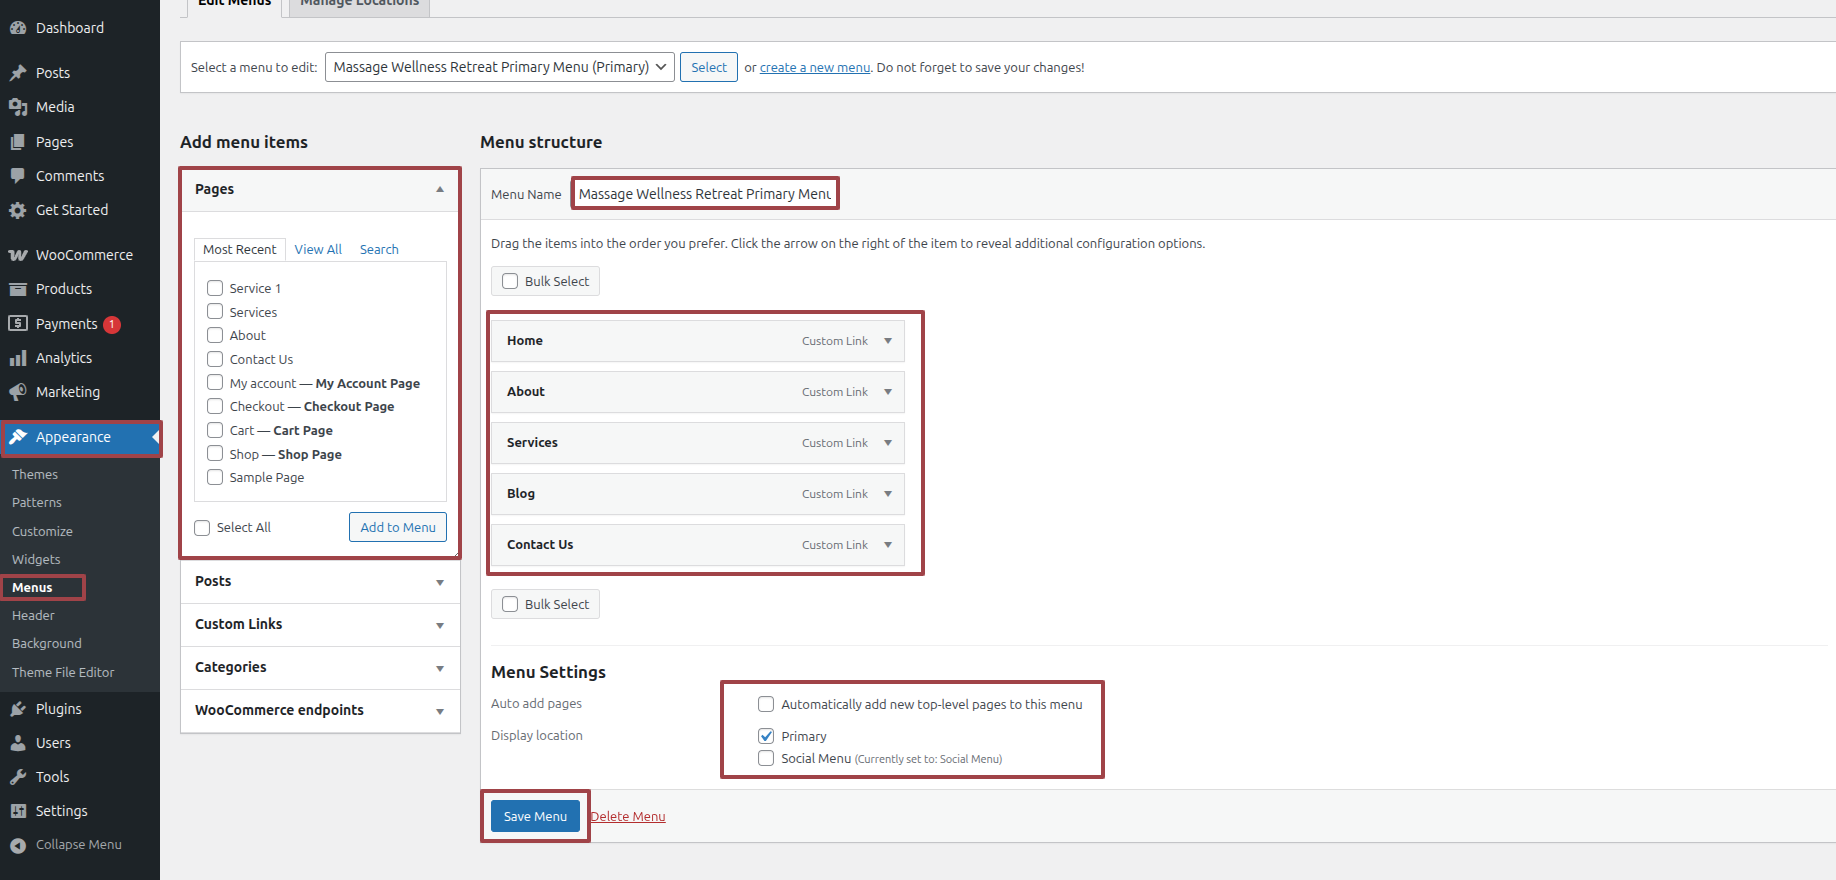This screenshot has width=1836, height=880.
Task: Enable the Social Menu display location
Action: pos(766,758)
